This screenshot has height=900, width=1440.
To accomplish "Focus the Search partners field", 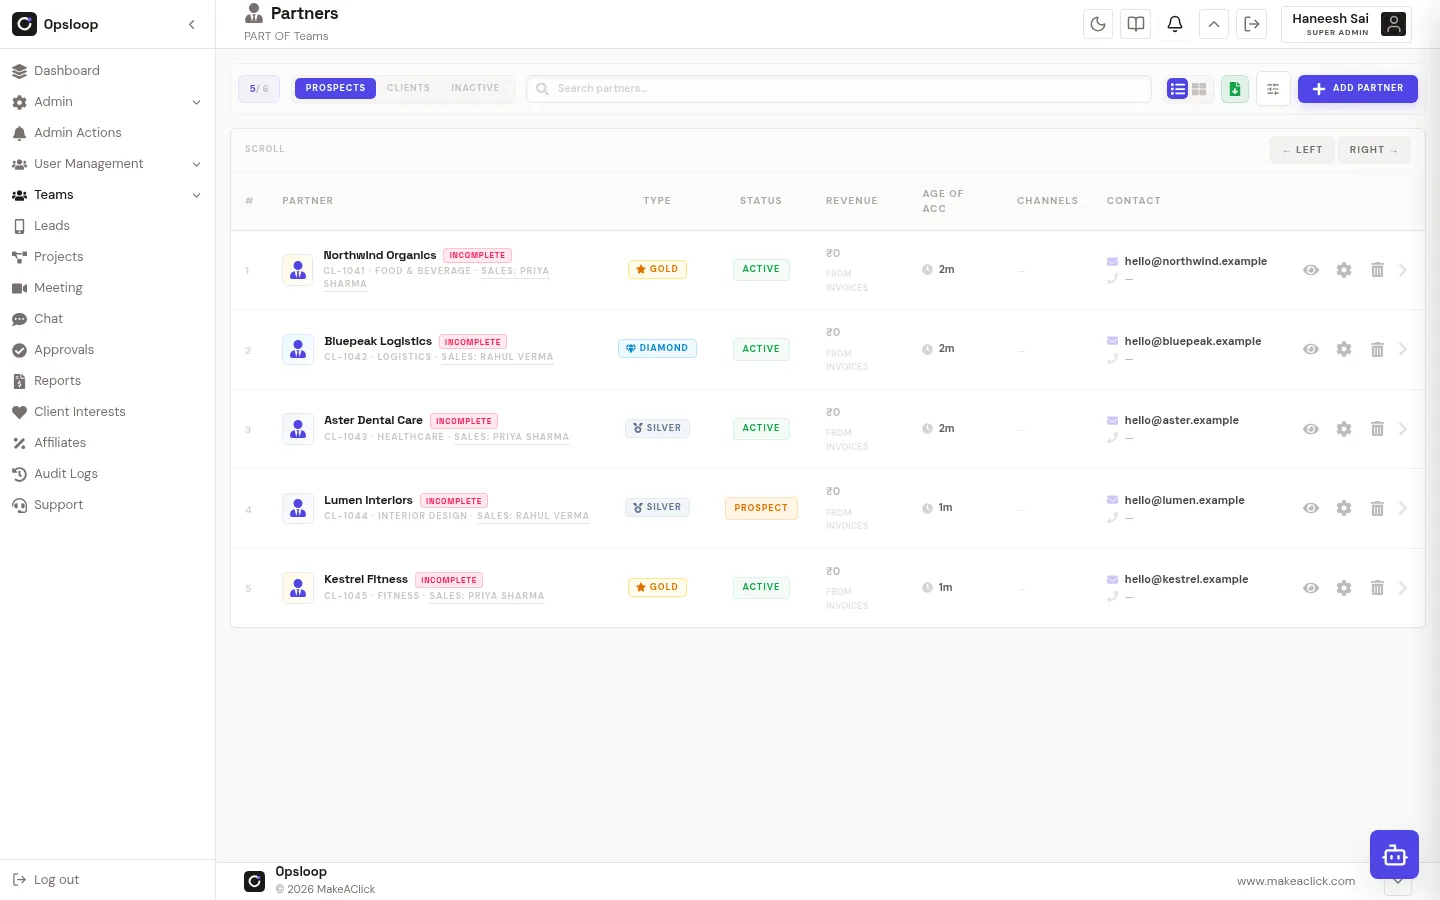I will pos(839,88).
